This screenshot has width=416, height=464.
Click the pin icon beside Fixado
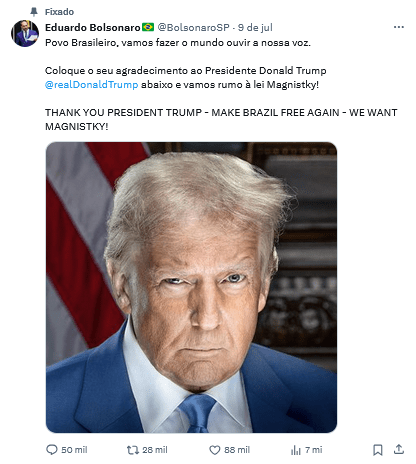[34, 12]
